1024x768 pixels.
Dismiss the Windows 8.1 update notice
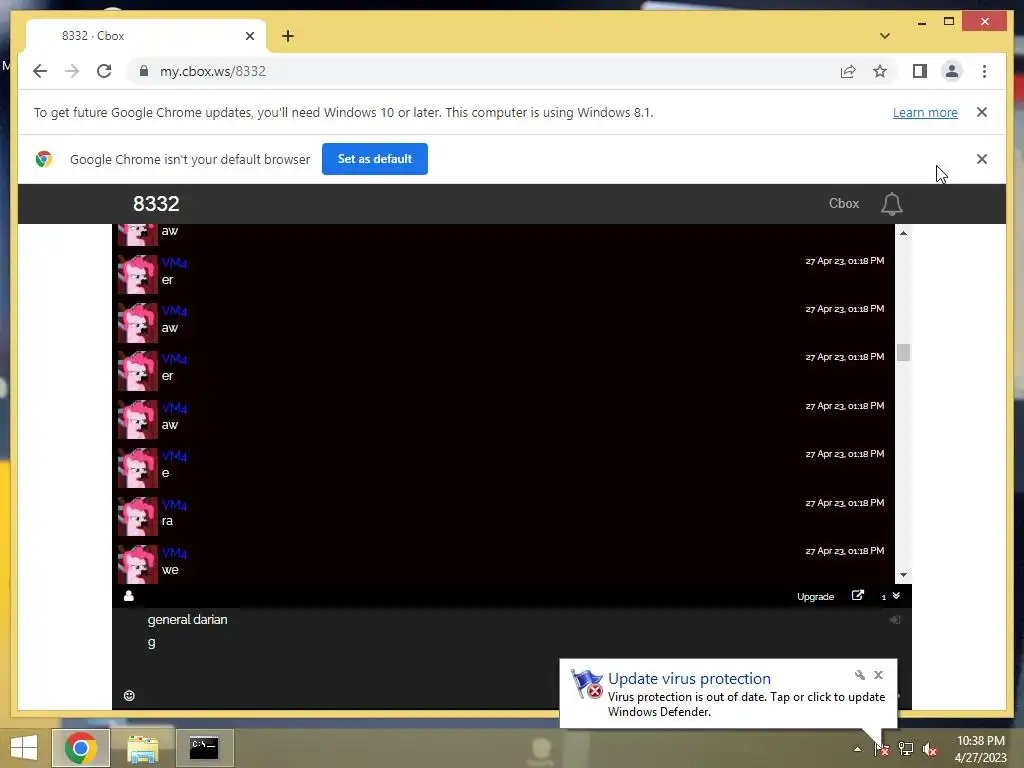[x=982, y=112]
